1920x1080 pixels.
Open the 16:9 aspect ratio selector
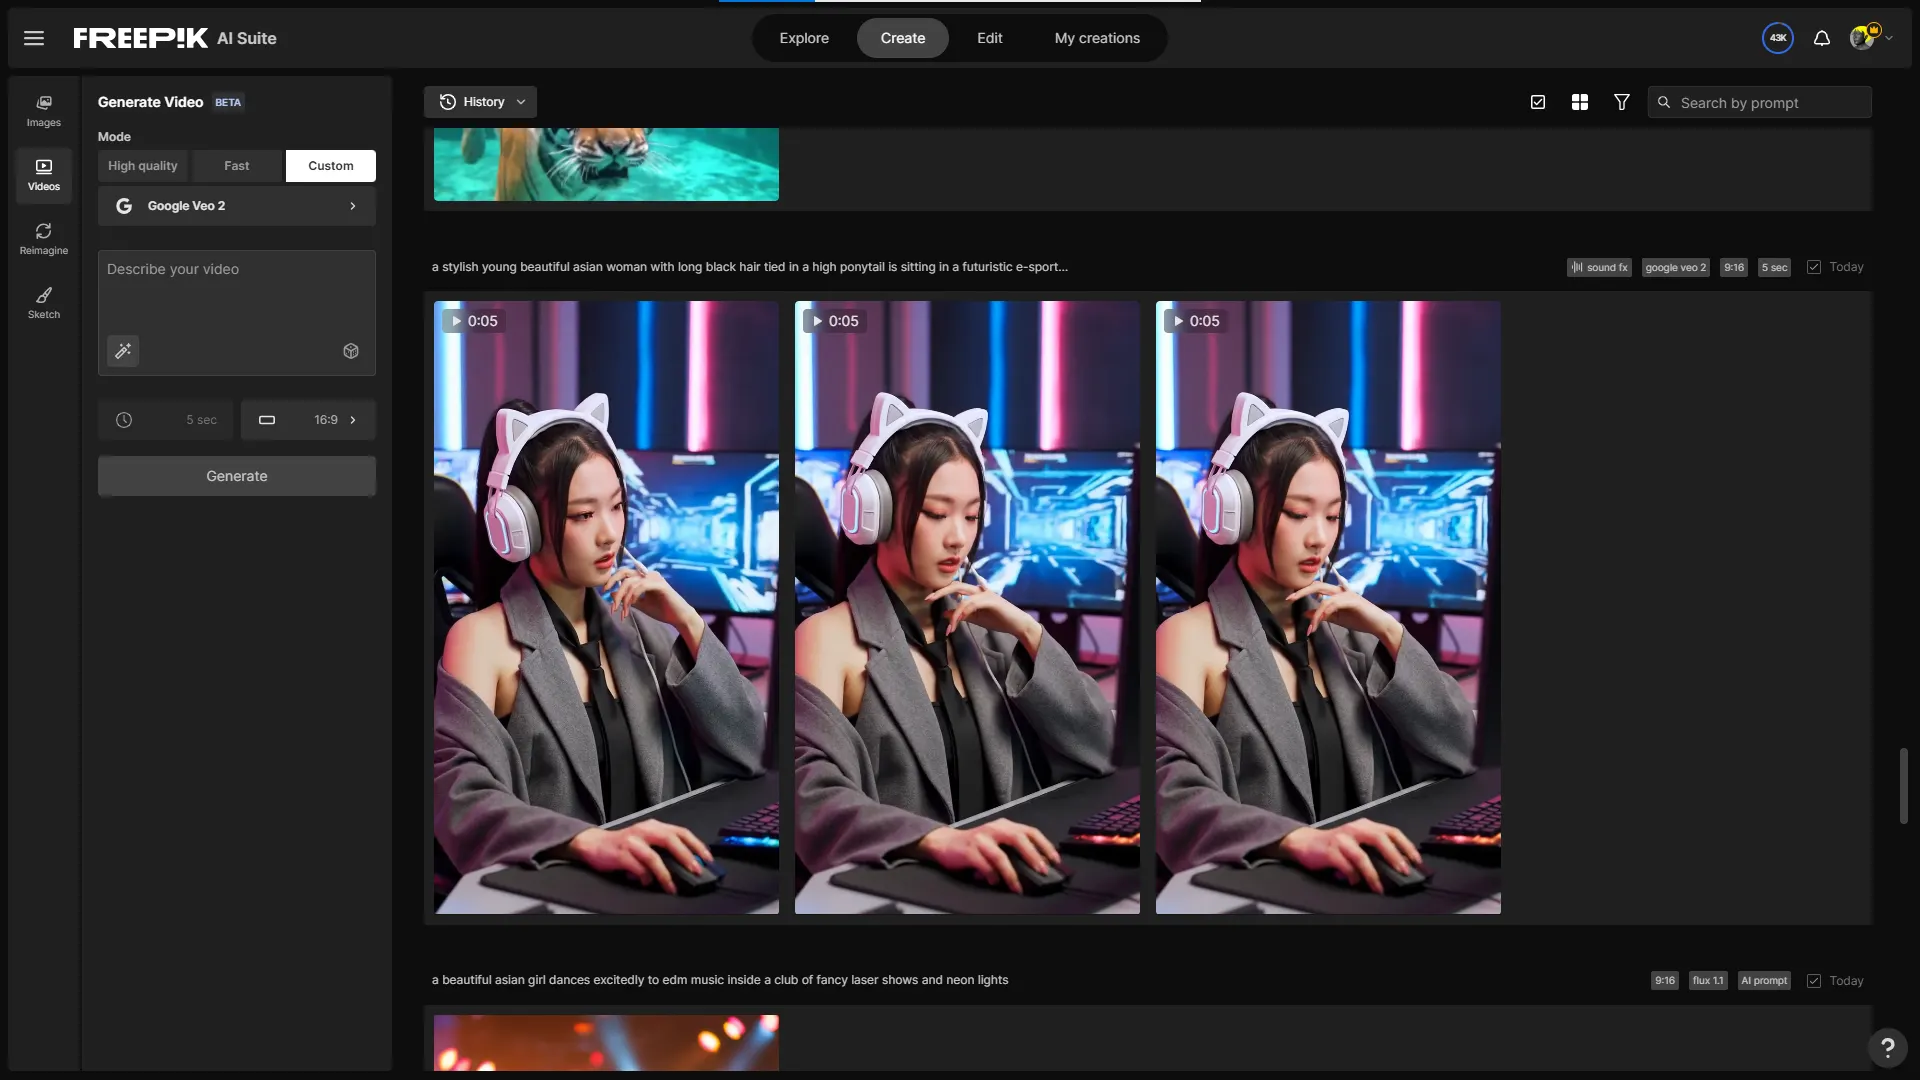click(x=308, y=420)
